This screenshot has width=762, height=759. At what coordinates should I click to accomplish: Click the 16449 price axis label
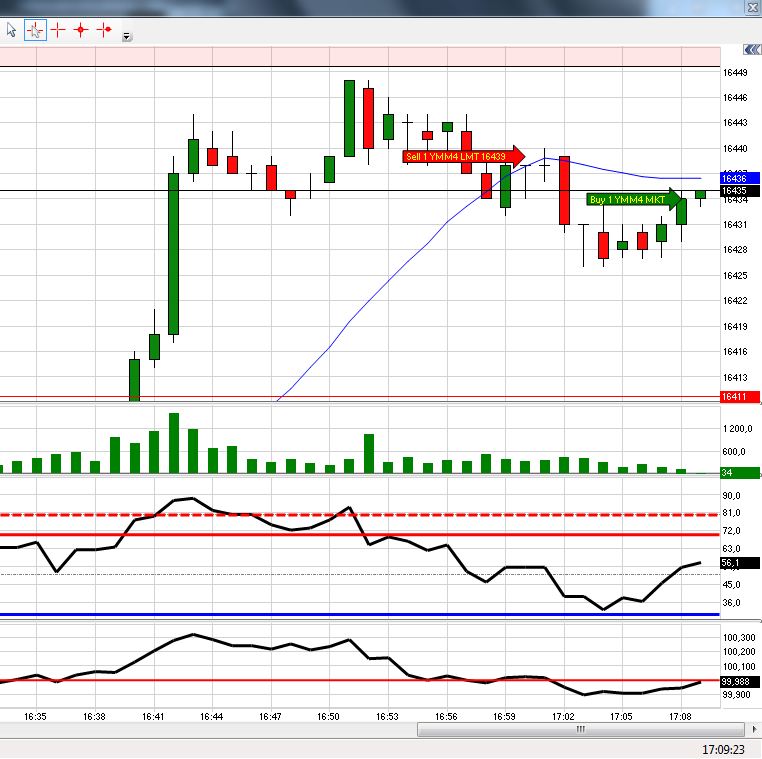(x=735, y=73)
